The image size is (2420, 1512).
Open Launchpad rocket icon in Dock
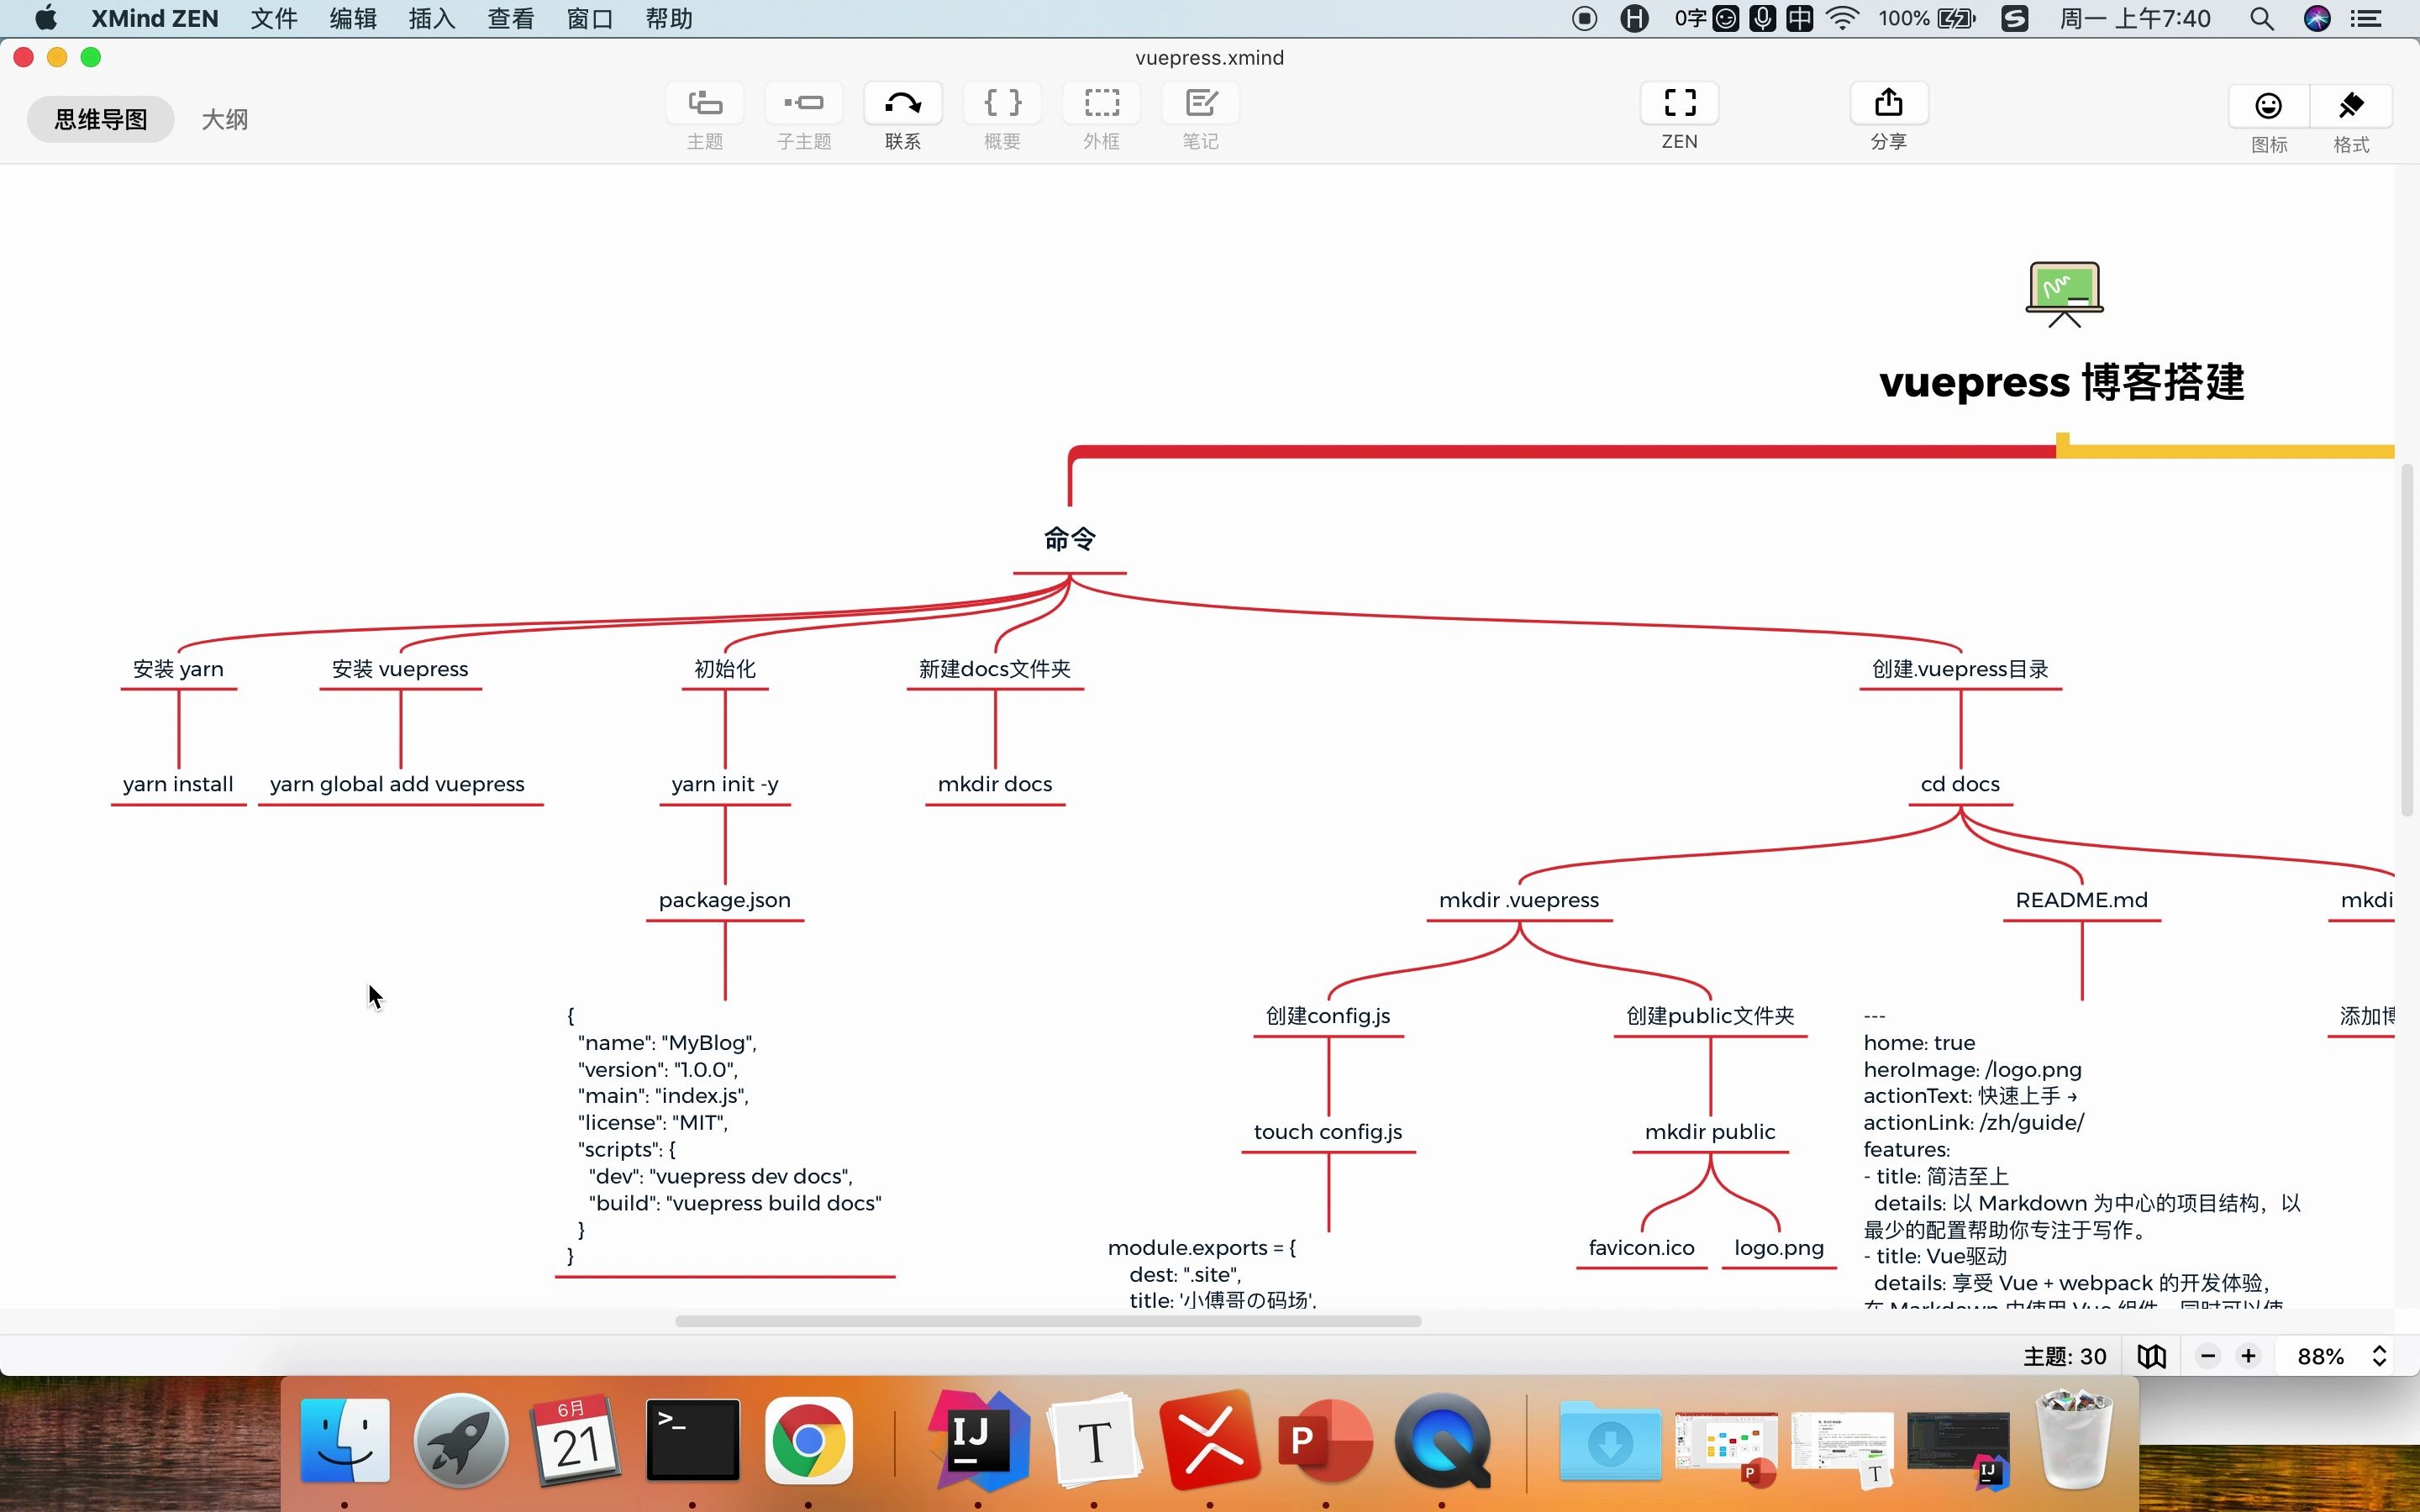461,1440
